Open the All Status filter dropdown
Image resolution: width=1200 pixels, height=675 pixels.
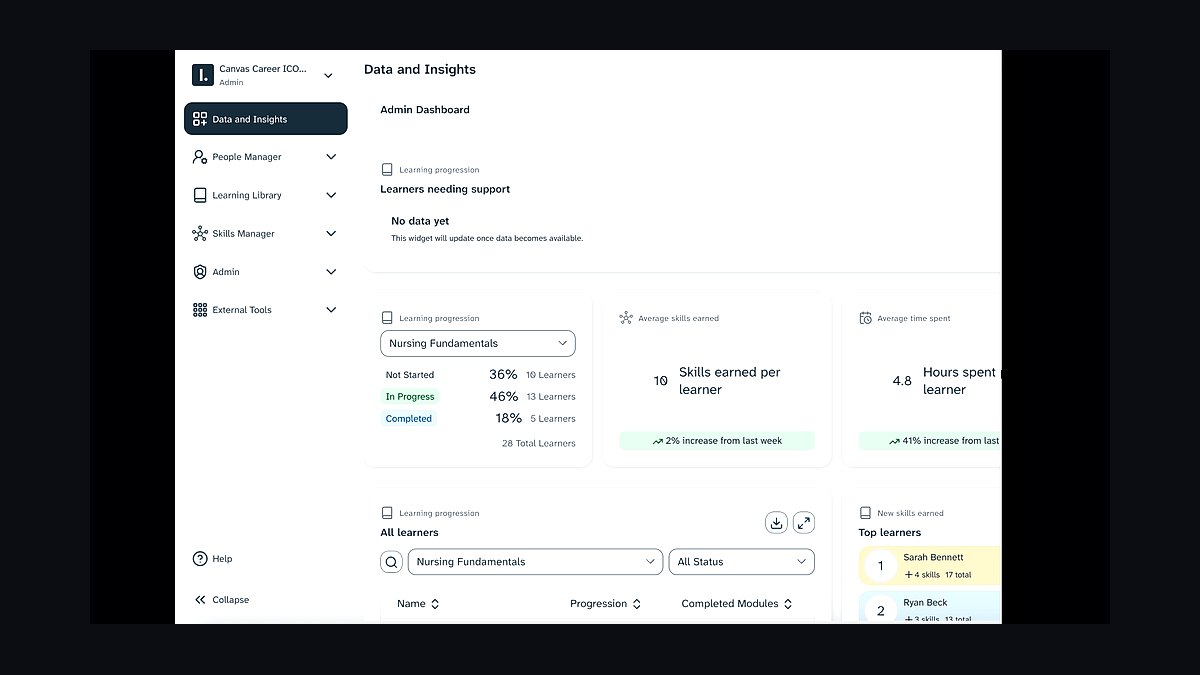coord(742,562)
